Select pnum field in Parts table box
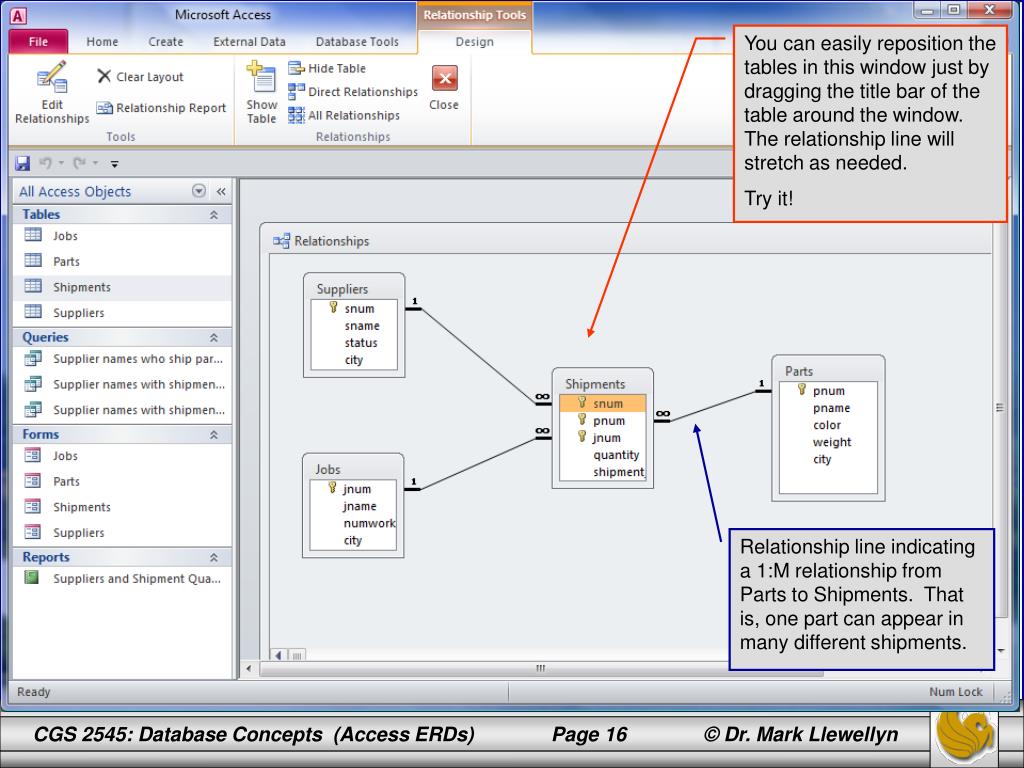This screenshot has height=768, width=1024. (828, 391)
